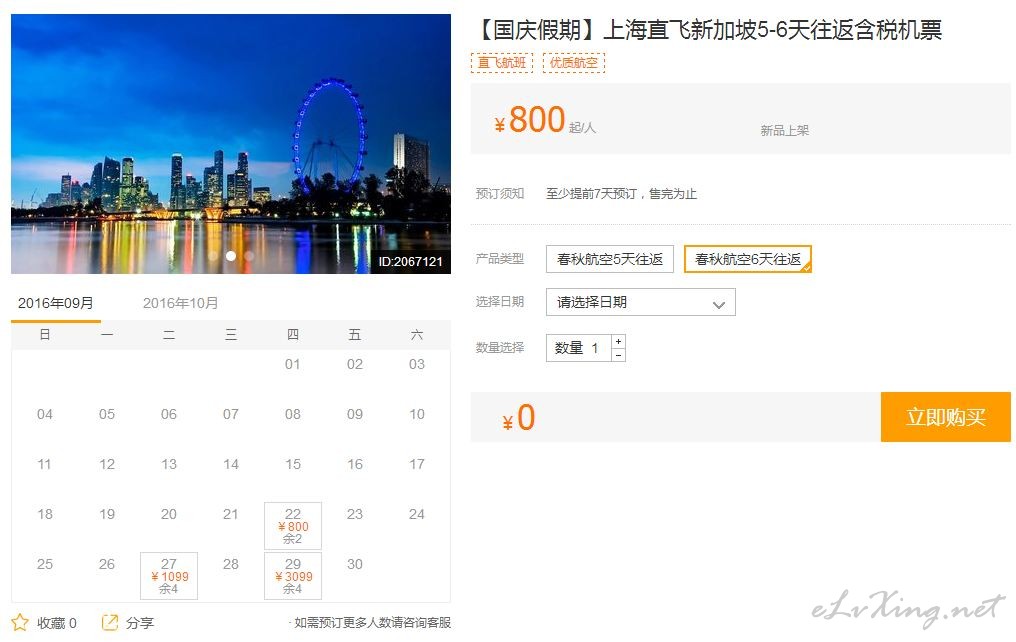The width and height of the screenshot is (1016, 642).
Task: Increase quantity with the plus stepper
Action: 619,341
